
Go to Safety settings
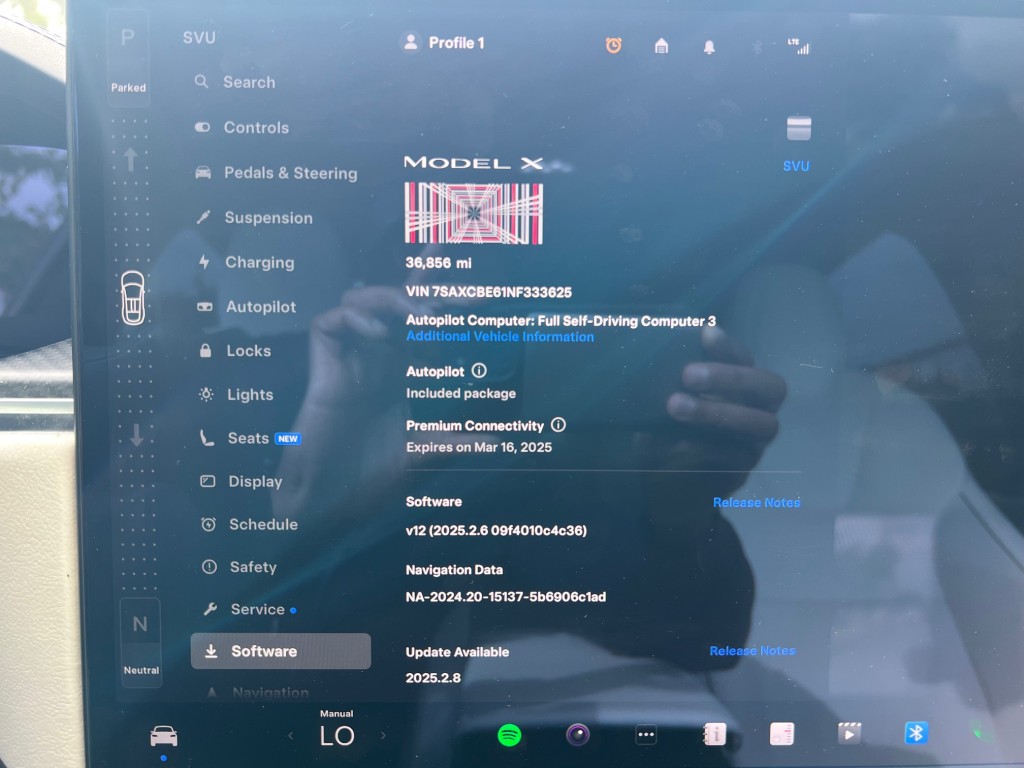(x=239, y=567)
